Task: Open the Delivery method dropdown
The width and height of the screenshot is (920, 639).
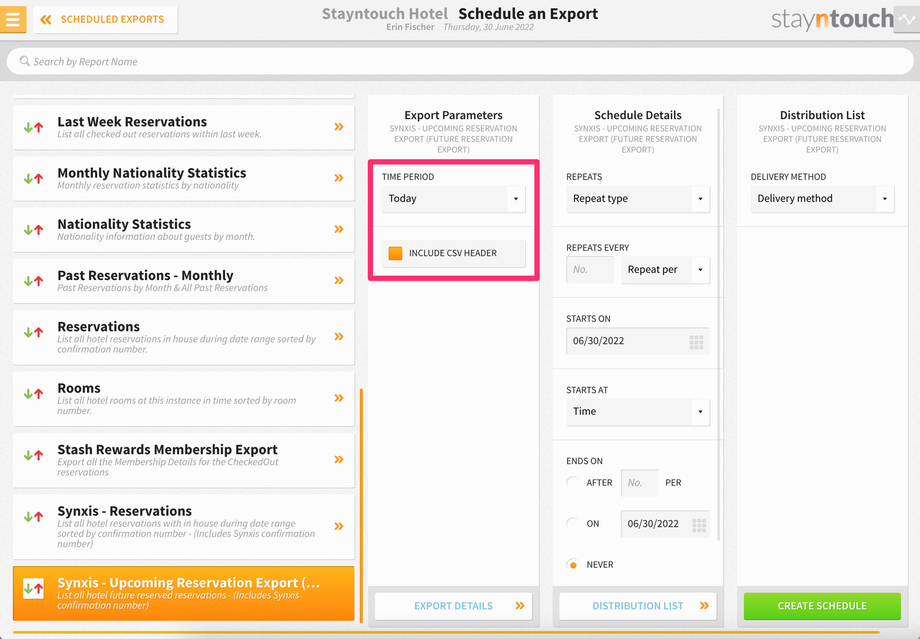Action: (822, 199)
